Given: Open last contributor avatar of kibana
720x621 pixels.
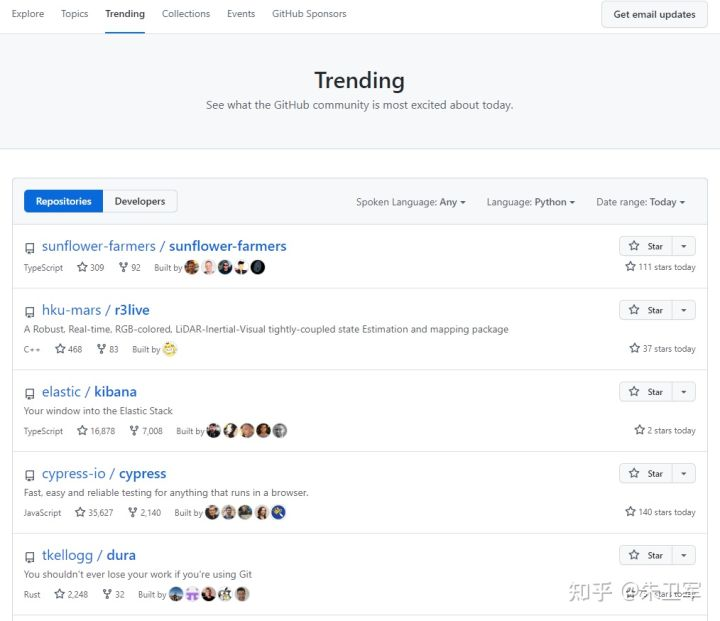Looking at the screenshot, I should pyautogui.click(x=280, y=430).
